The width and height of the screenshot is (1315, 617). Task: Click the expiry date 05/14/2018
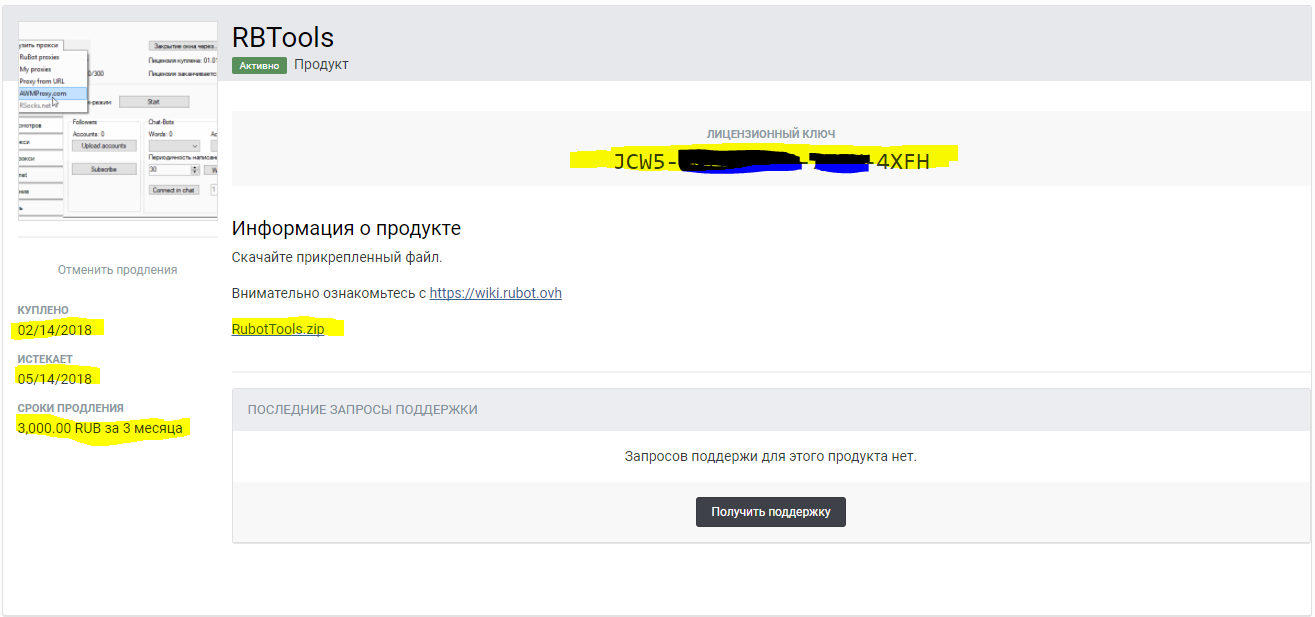pyautogui.click(x=55, y=378)
